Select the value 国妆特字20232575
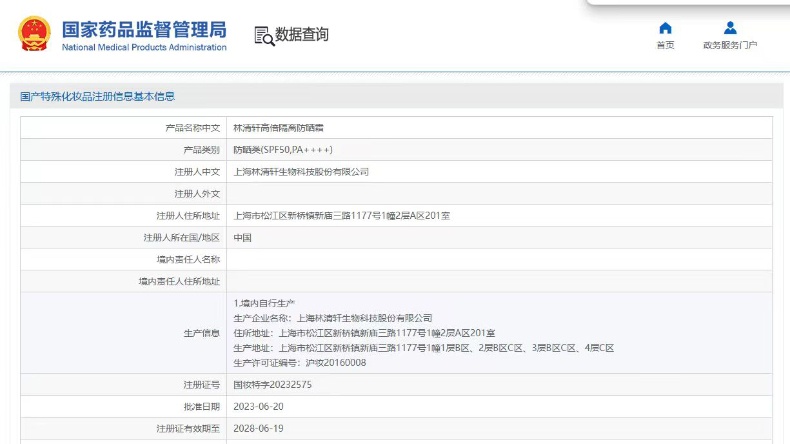 click(x=273, y=385)
